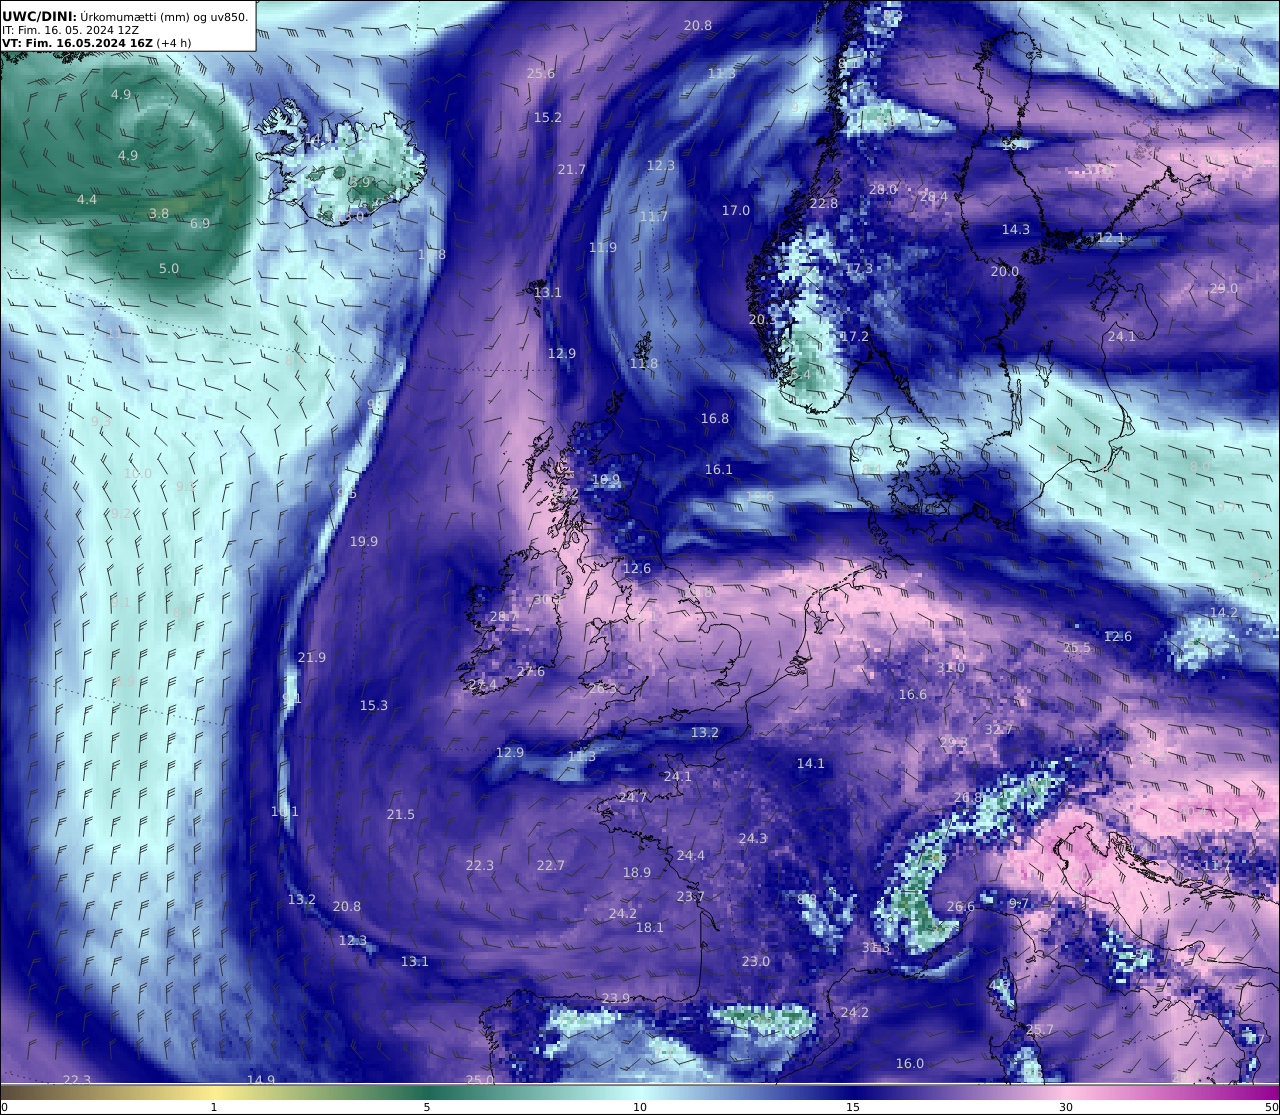The height and width of the screenshot is (1115, 1280).
Task: Click the 24.3 value over France
Action: pyautogui.click(x=753, y=839)
